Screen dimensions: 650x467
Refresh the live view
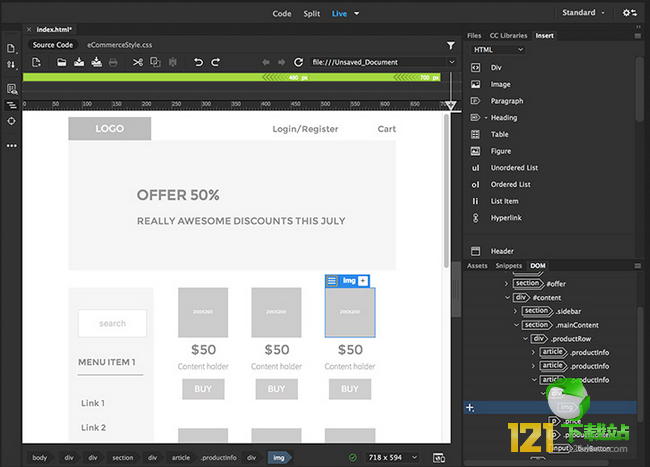298,62
